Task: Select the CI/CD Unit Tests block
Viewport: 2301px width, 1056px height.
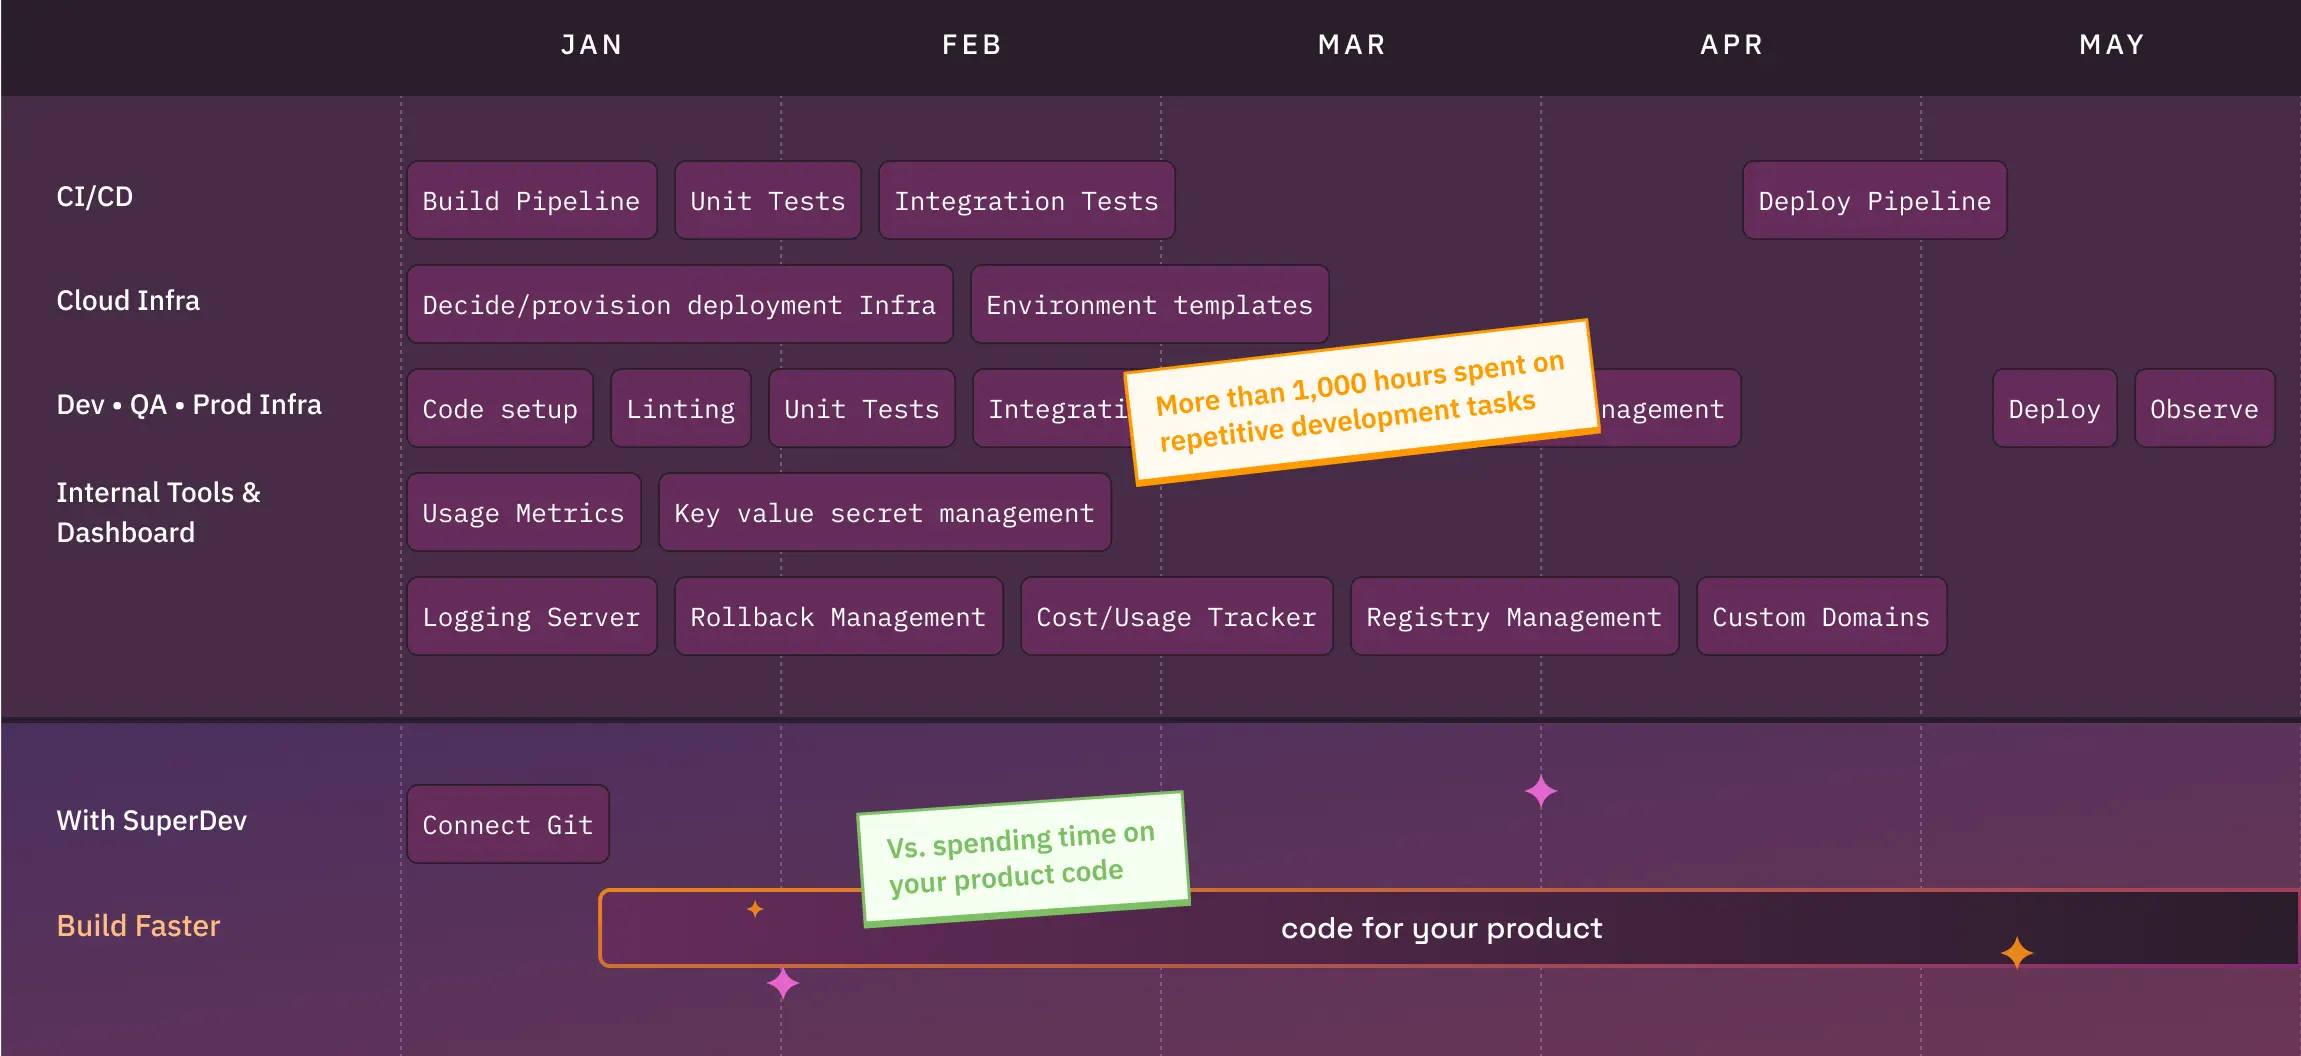Action: click(768, 201)
